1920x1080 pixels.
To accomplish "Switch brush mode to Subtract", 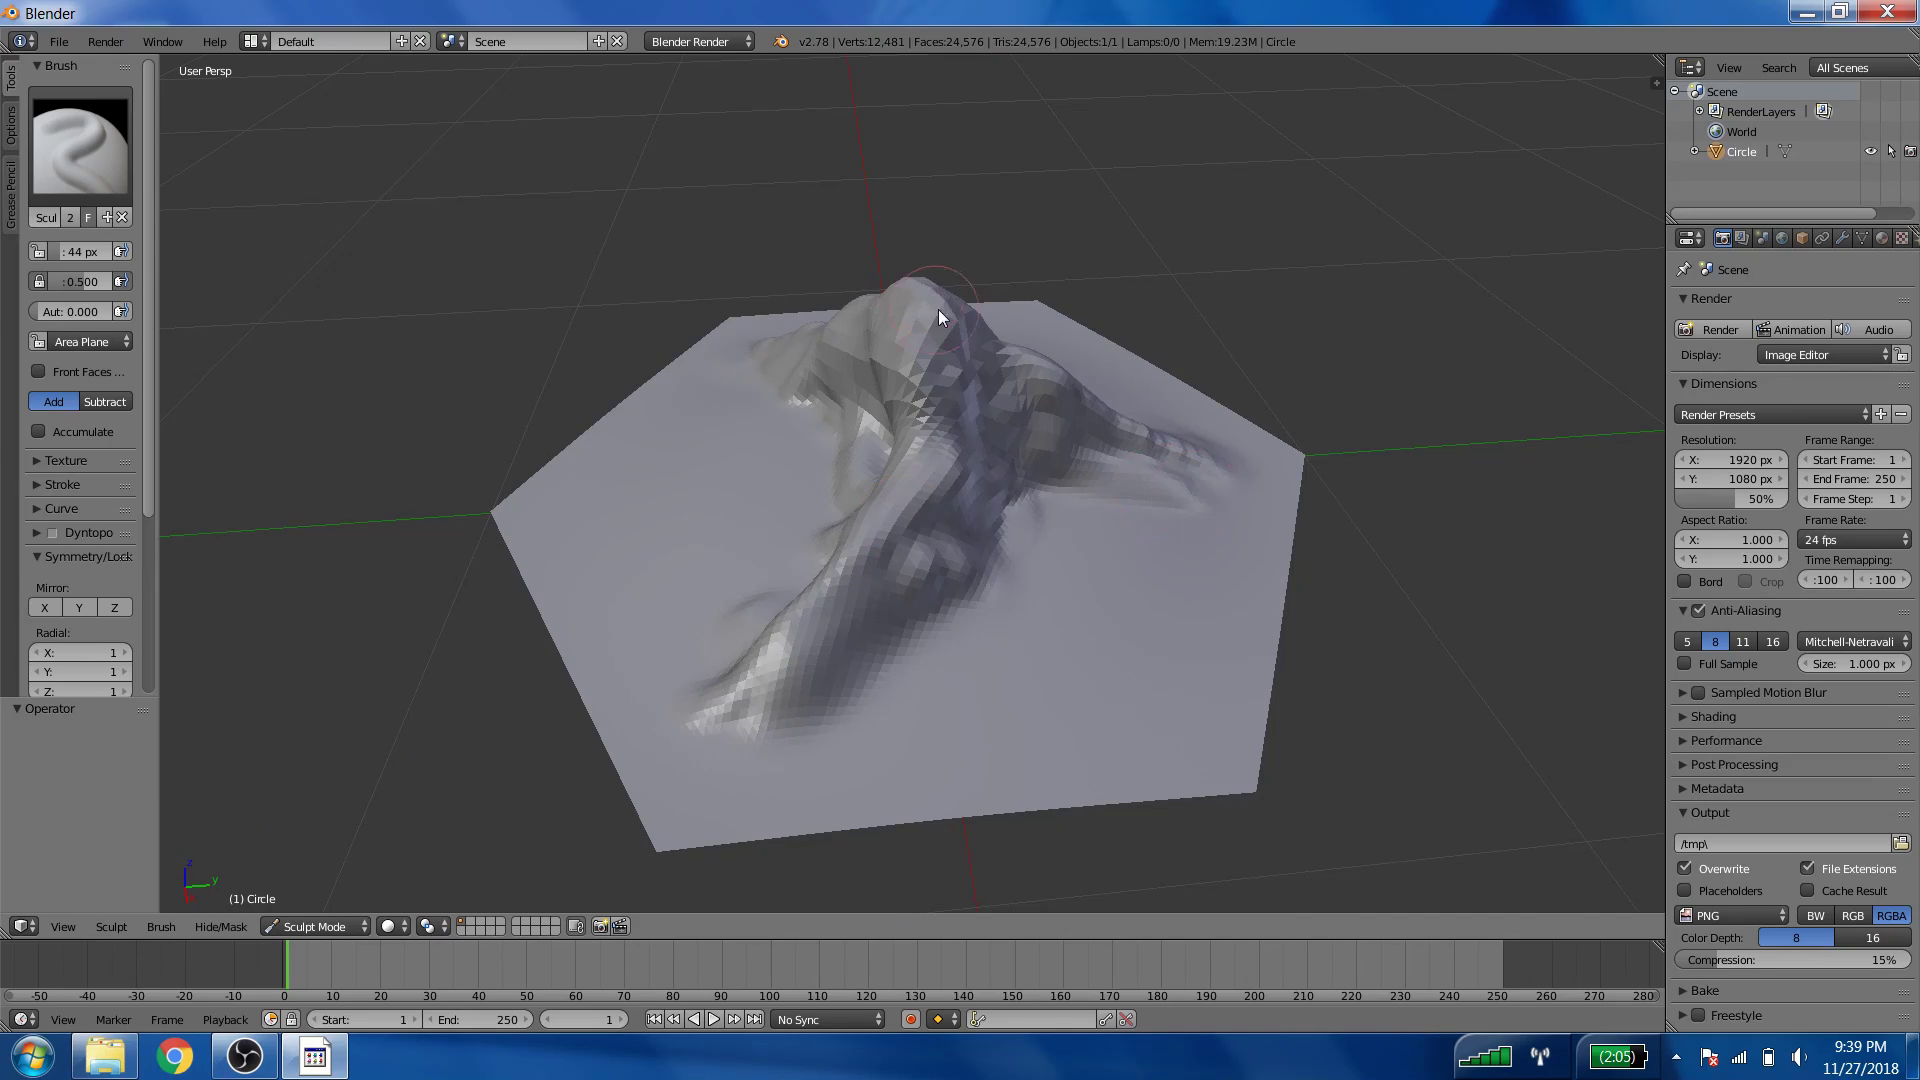I will (105, 401).
